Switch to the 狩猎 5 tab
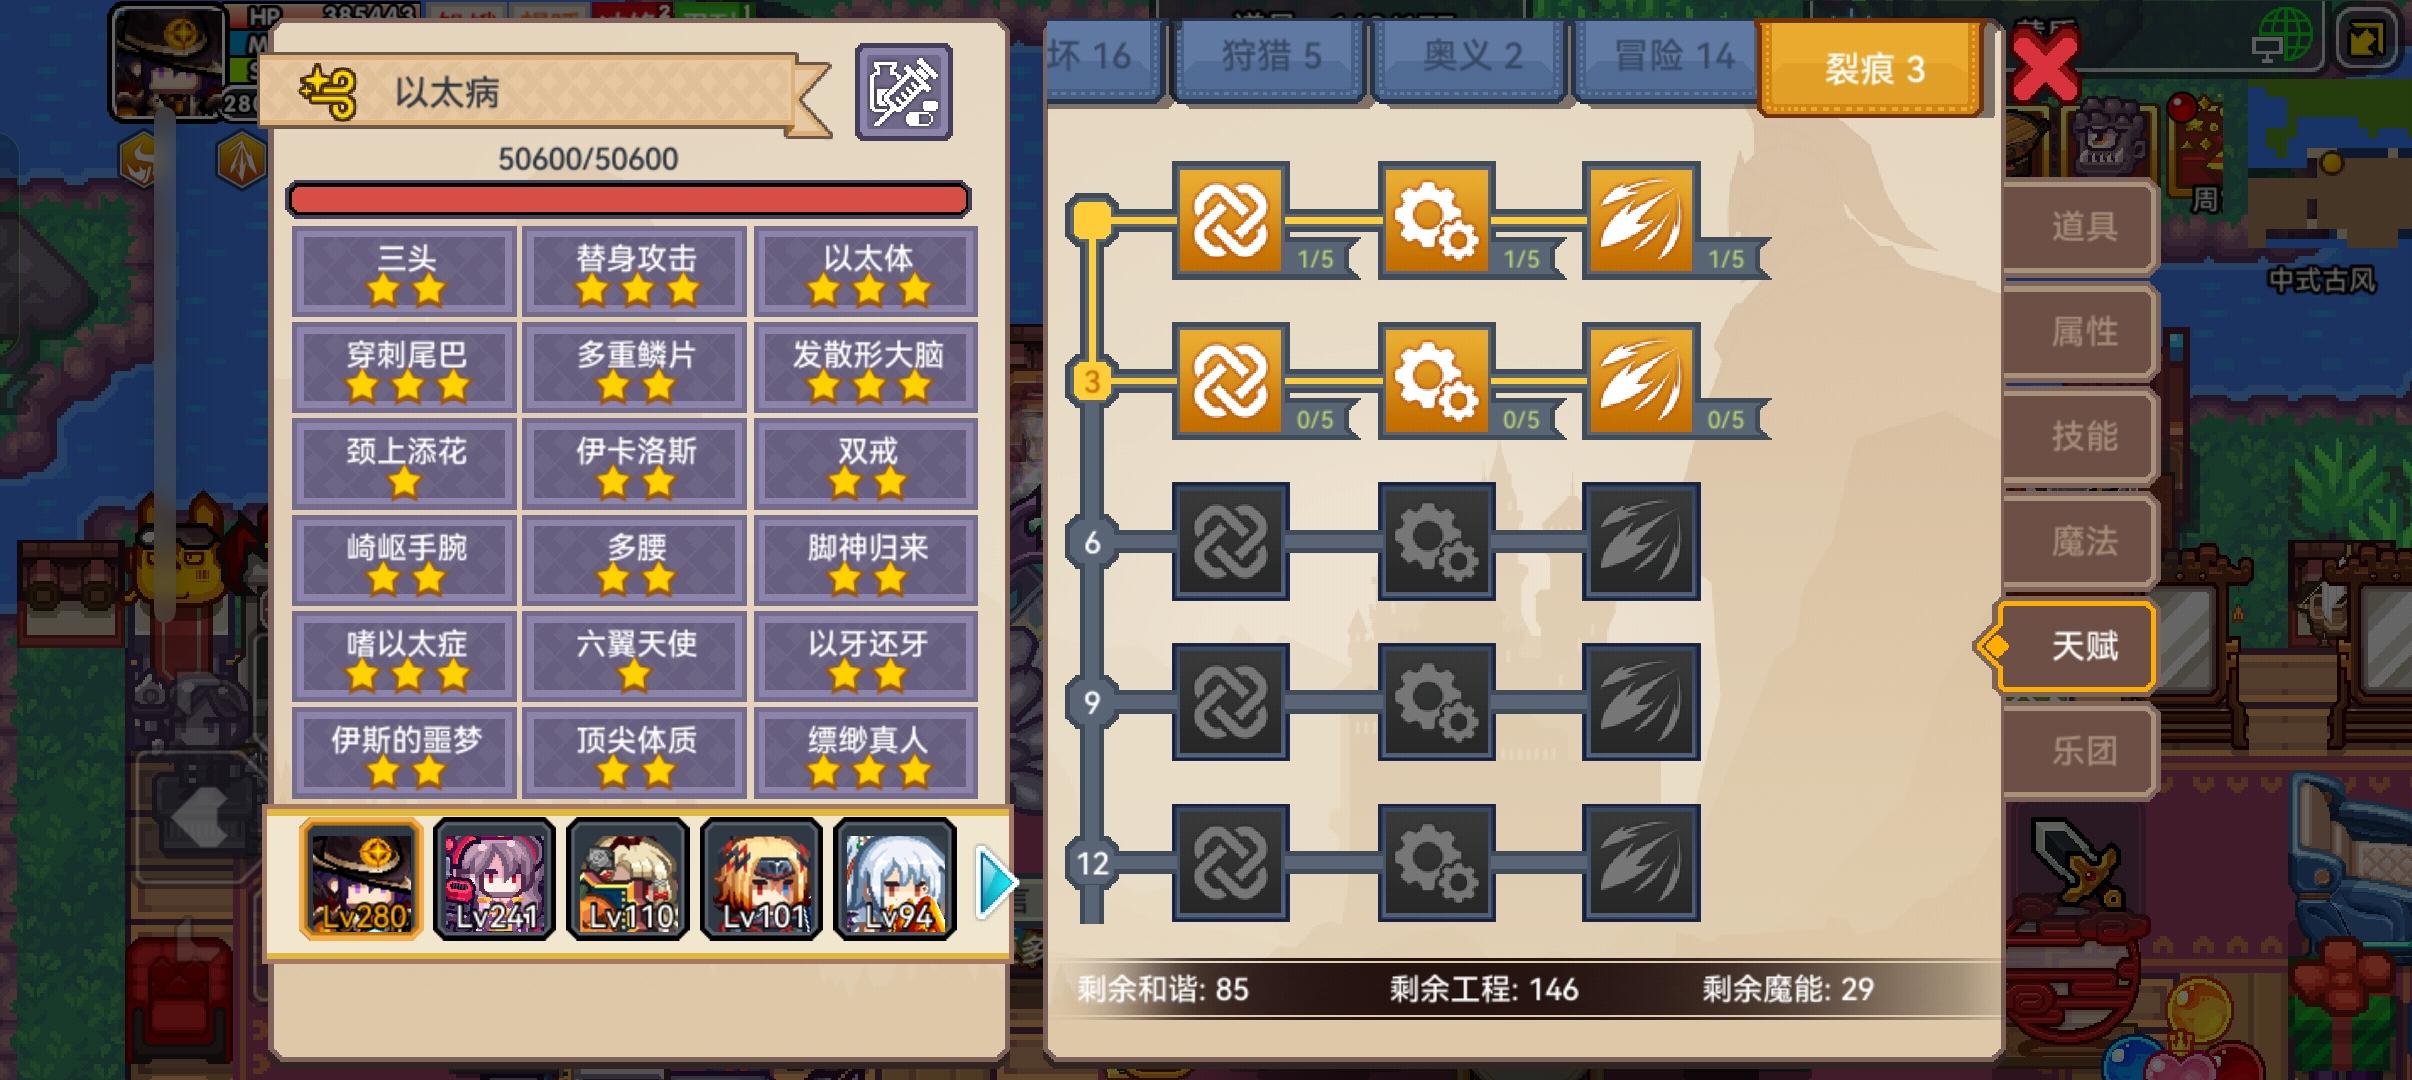This screenshot has width=2412, height=1080. coord(1270,57)
